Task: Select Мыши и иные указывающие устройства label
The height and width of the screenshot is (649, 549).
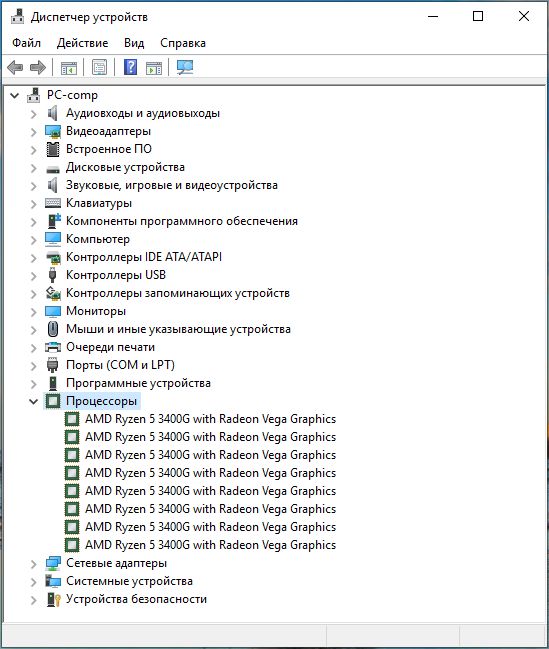Action: pos(178,329)
